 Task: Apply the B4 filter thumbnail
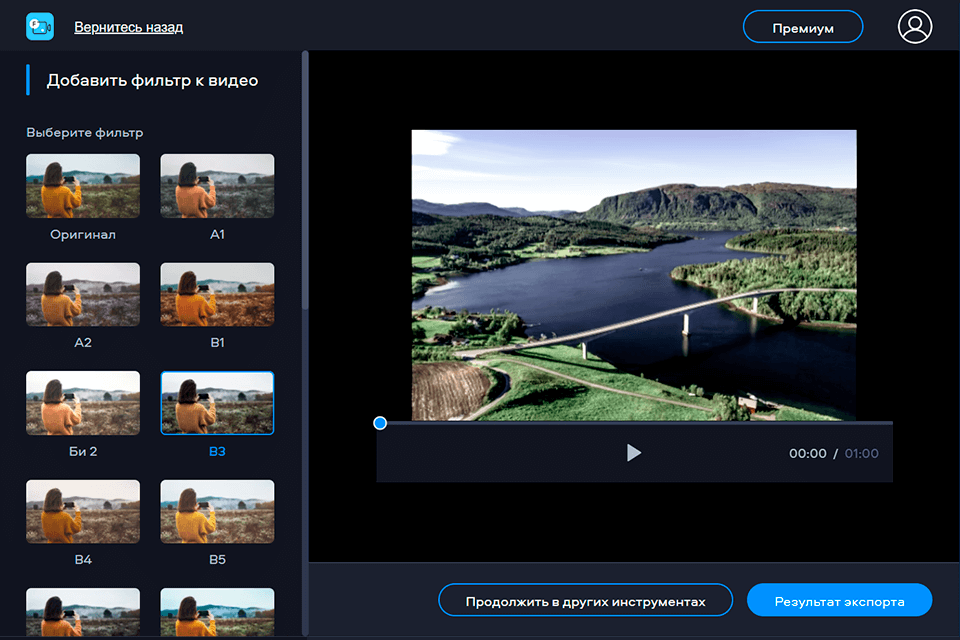pyautogui.click(x=83, y=512)
